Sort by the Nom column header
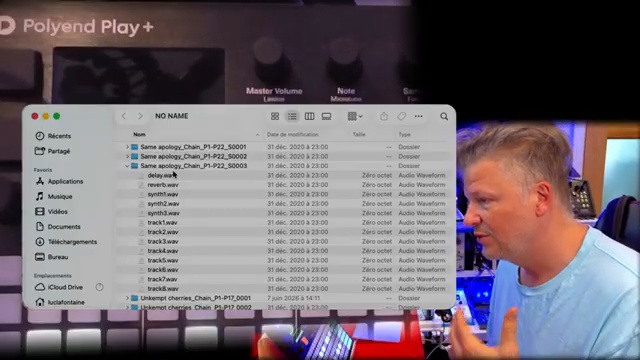The width and height of the screenshot is (640, 360). click(139, 134)
